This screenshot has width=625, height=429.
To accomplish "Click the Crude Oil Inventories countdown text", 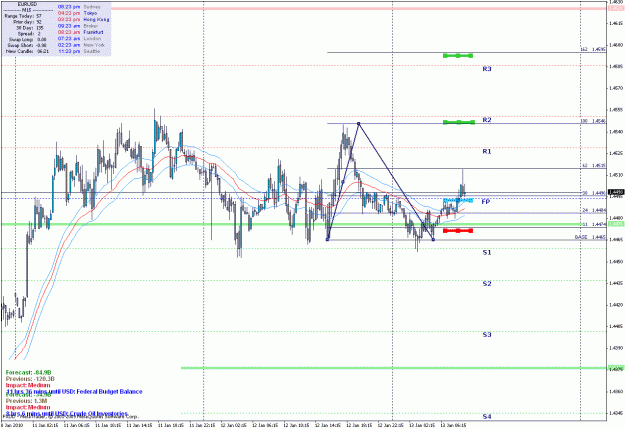I will [x=67, y=414].
